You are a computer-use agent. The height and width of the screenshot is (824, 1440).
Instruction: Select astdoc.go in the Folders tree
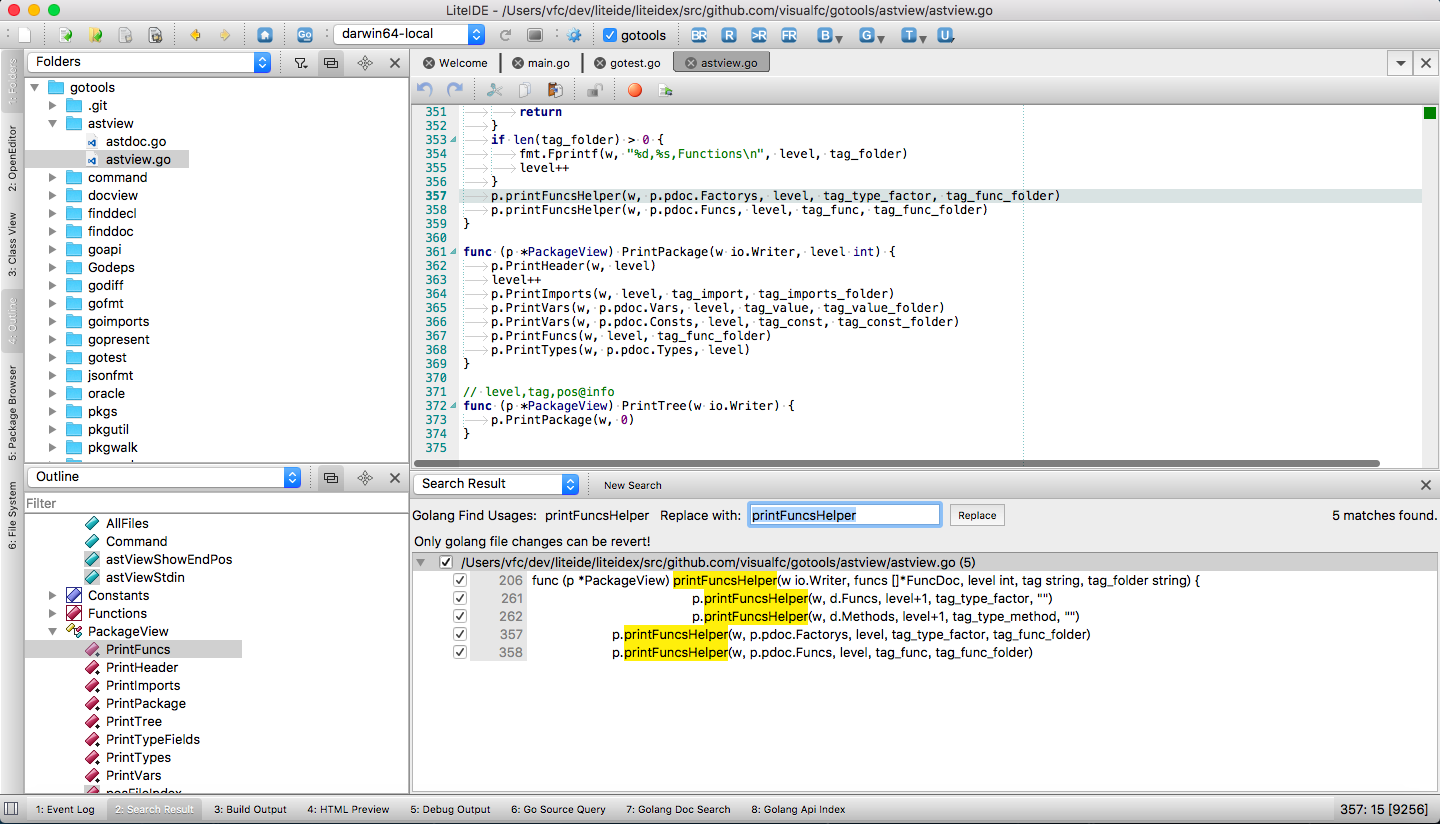136,142
